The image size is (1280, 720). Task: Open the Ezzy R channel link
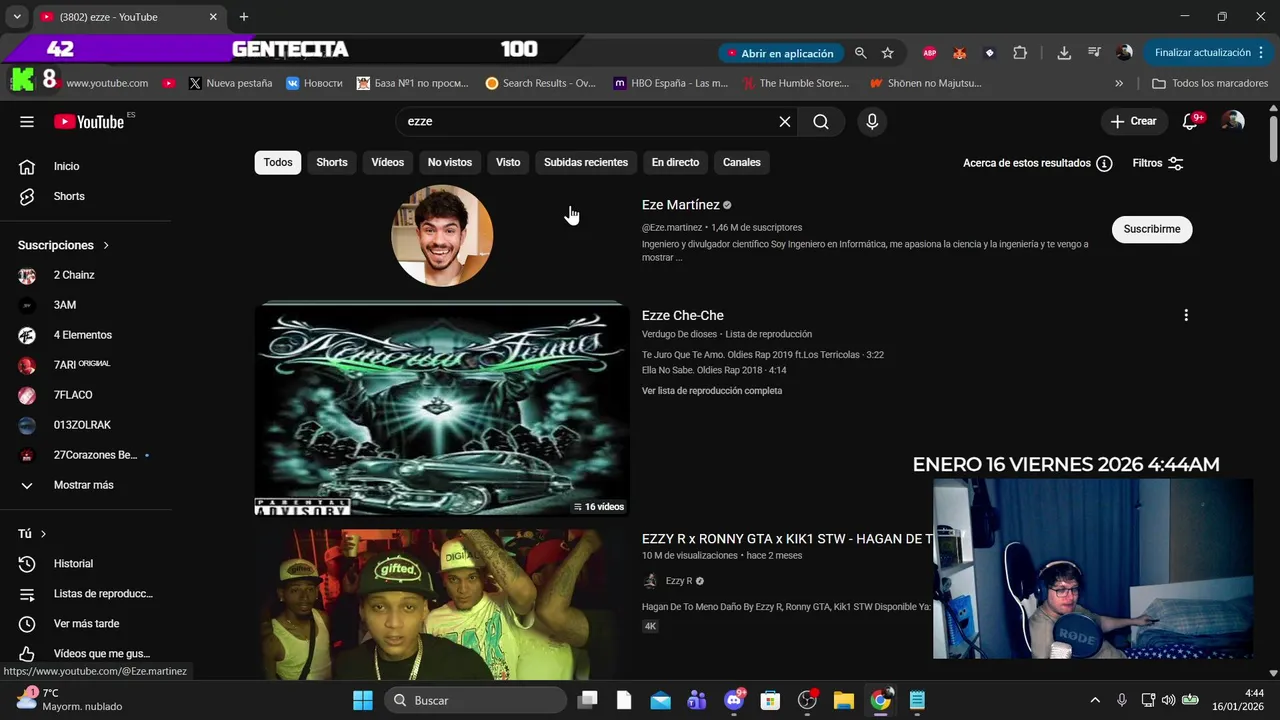click(x=680, y=581)
